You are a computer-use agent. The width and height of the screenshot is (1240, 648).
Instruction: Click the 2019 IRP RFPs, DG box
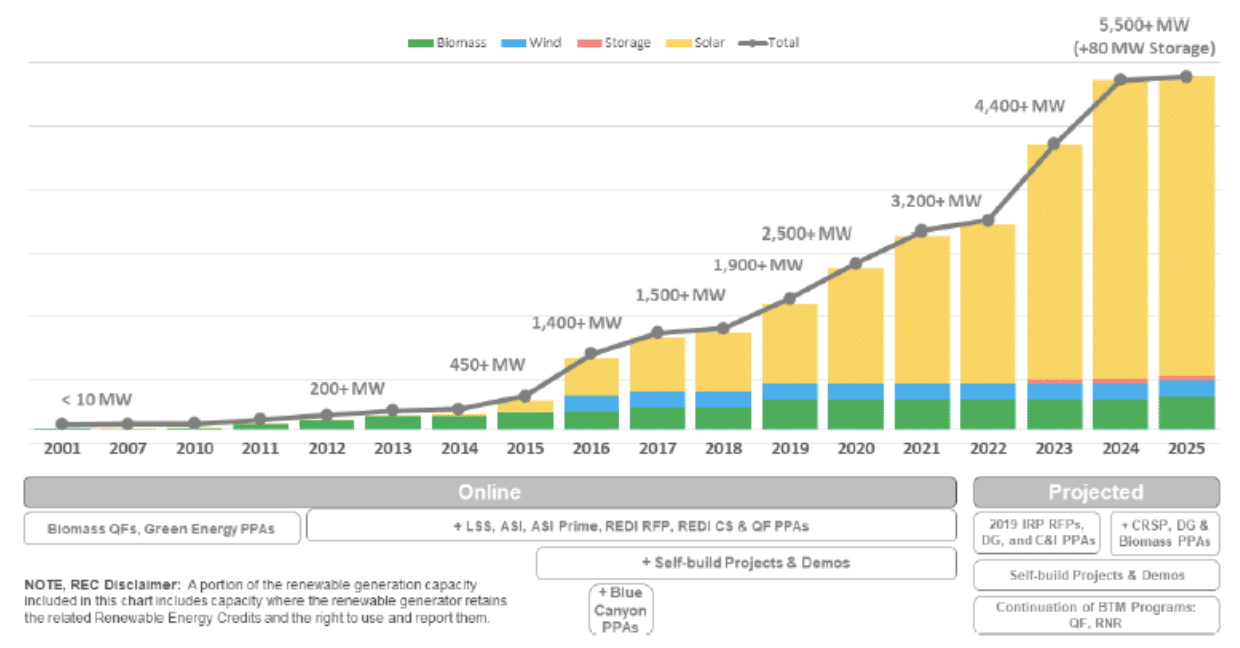click(x=1037, y=534)
